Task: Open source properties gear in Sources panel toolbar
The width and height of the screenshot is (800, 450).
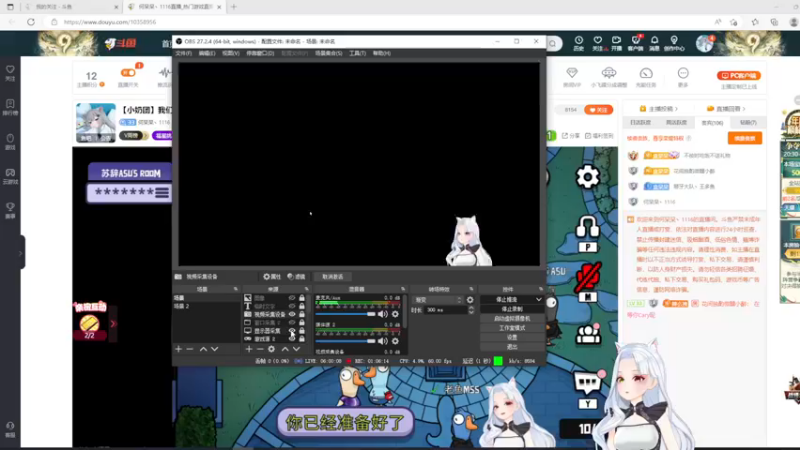Action: pyautogui.click(x=271, y=349)
